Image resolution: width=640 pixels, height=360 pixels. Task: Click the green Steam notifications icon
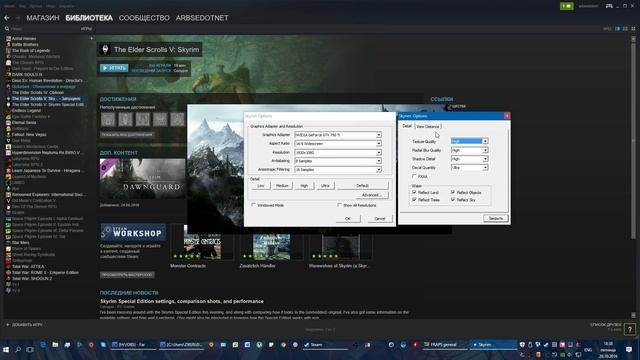[567, 6]
